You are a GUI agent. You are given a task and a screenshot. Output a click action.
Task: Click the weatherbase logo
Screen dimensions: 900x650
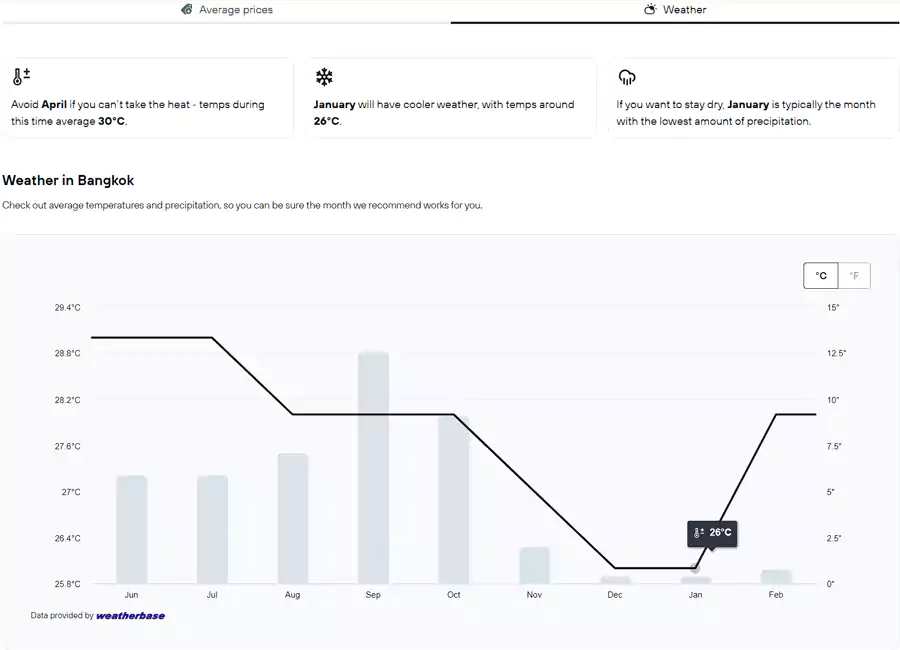click(130, 616)
